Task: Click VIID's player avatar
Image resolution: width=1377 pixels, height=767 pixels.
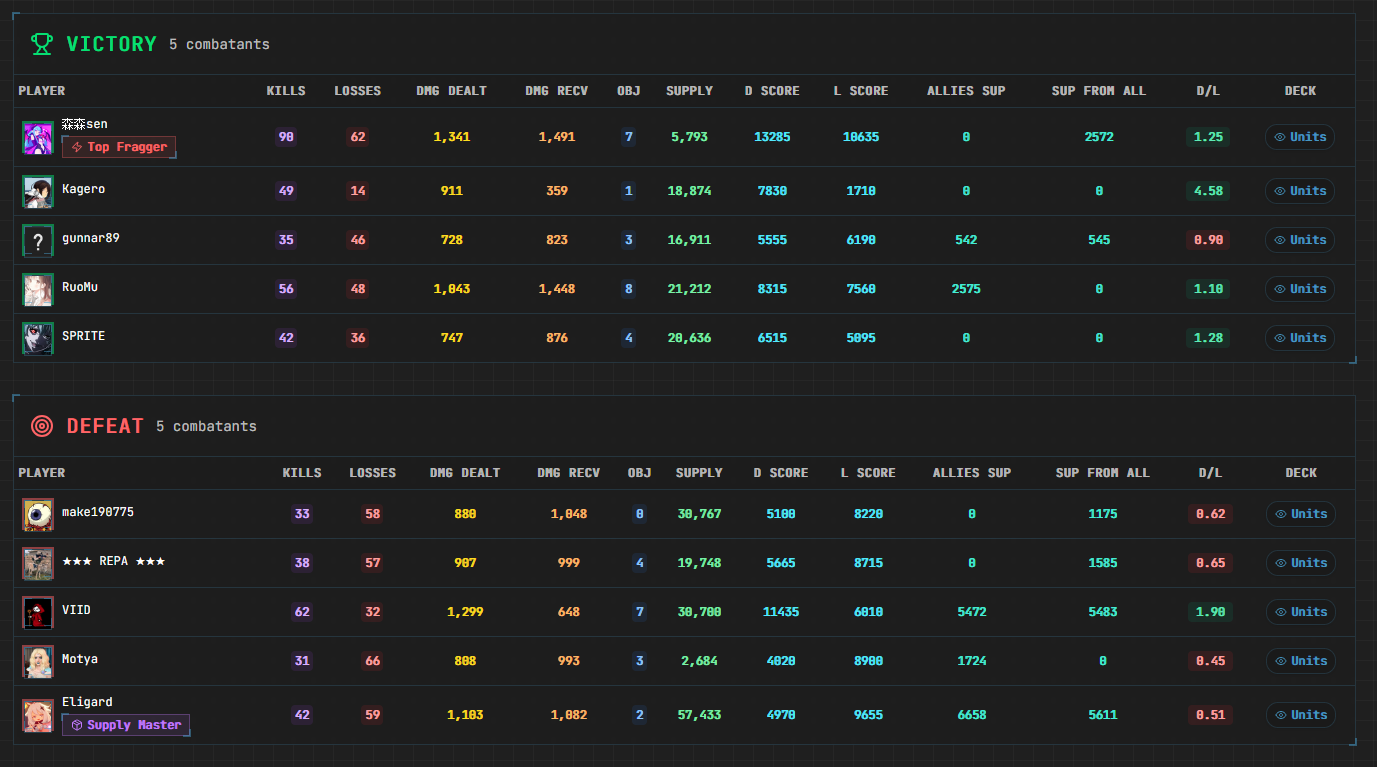Action: 38,612
